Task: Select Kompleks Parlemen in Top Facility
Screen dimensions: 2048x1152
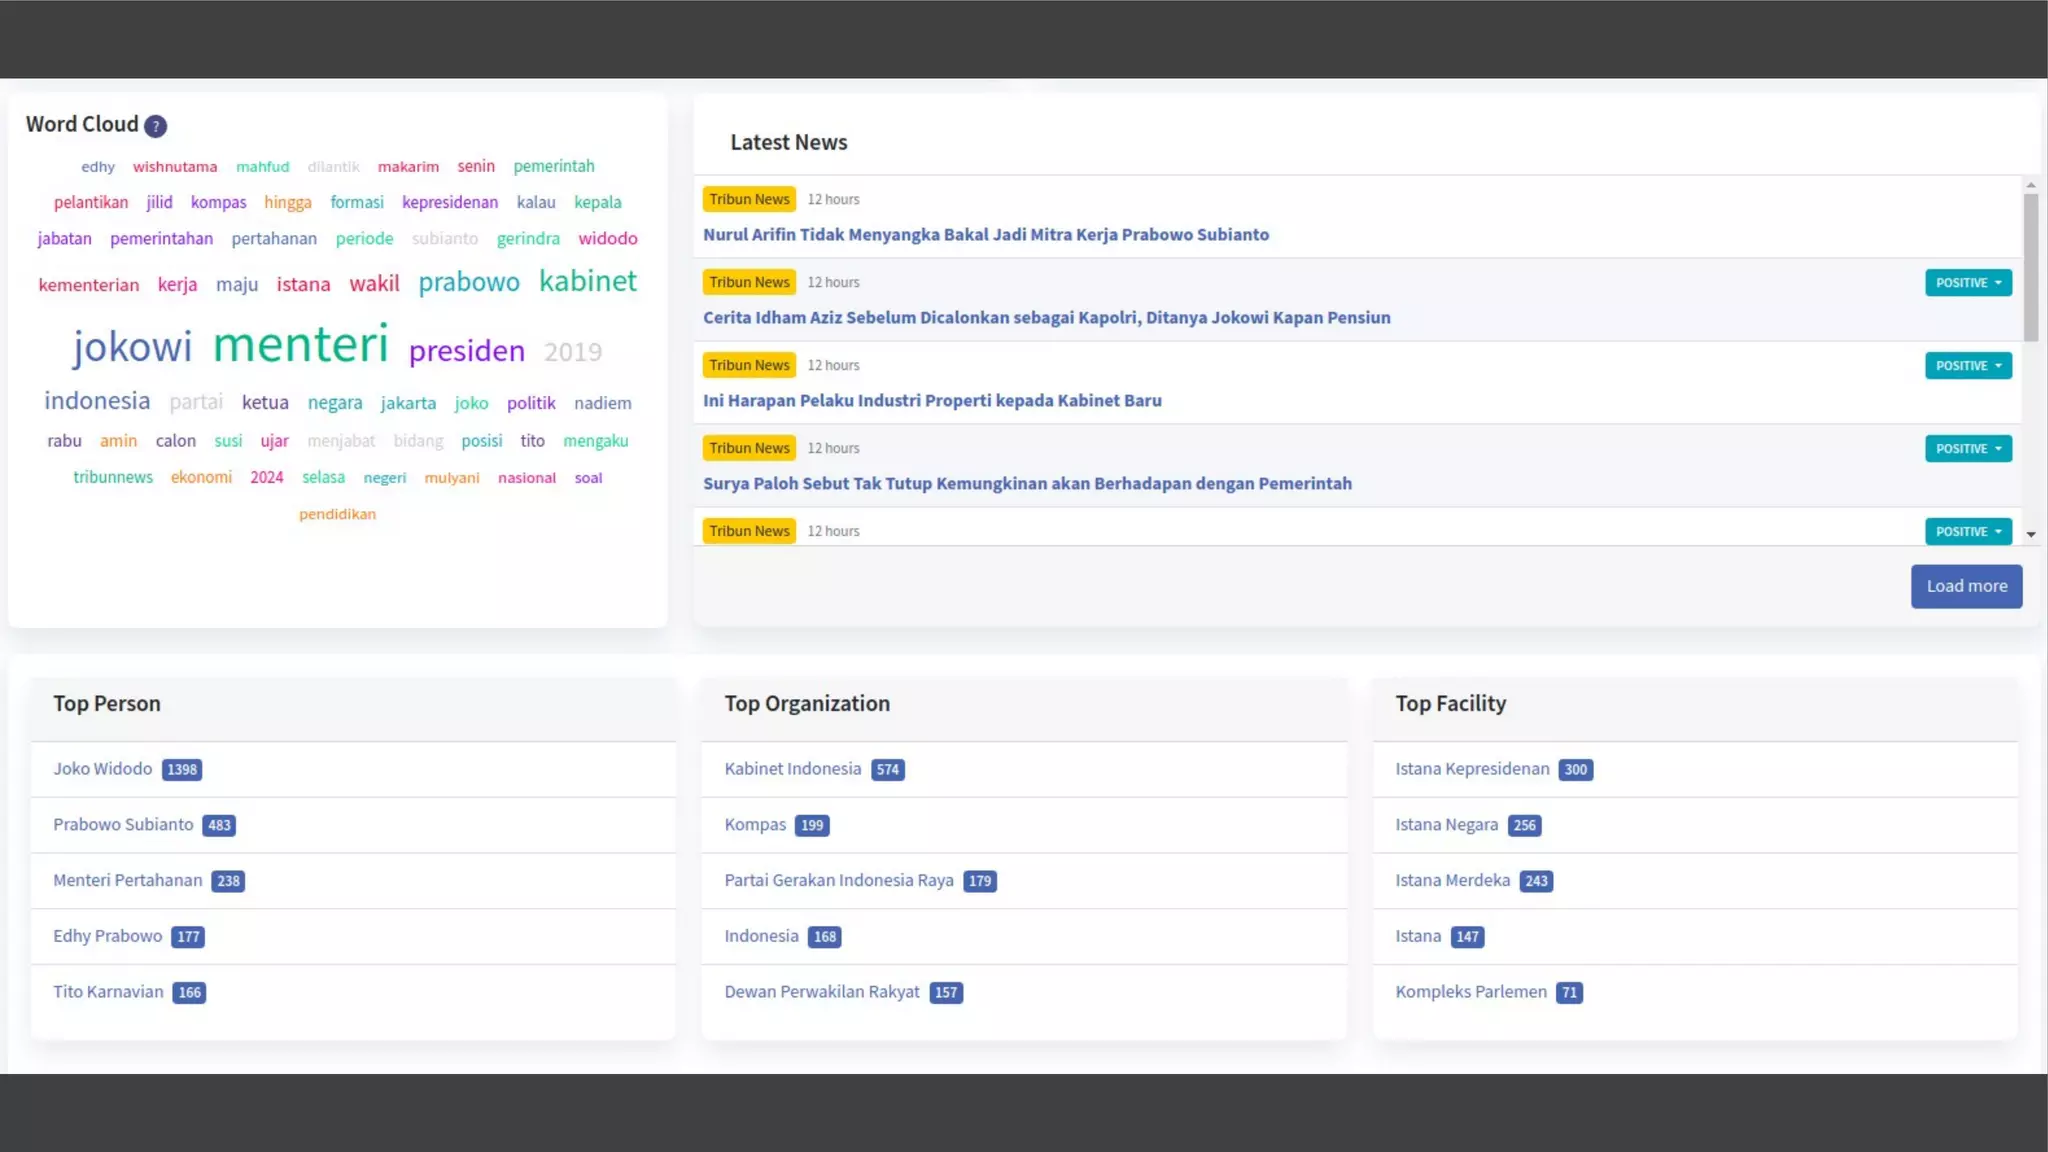Action: pyautogui.click(x=1470, y=992)
